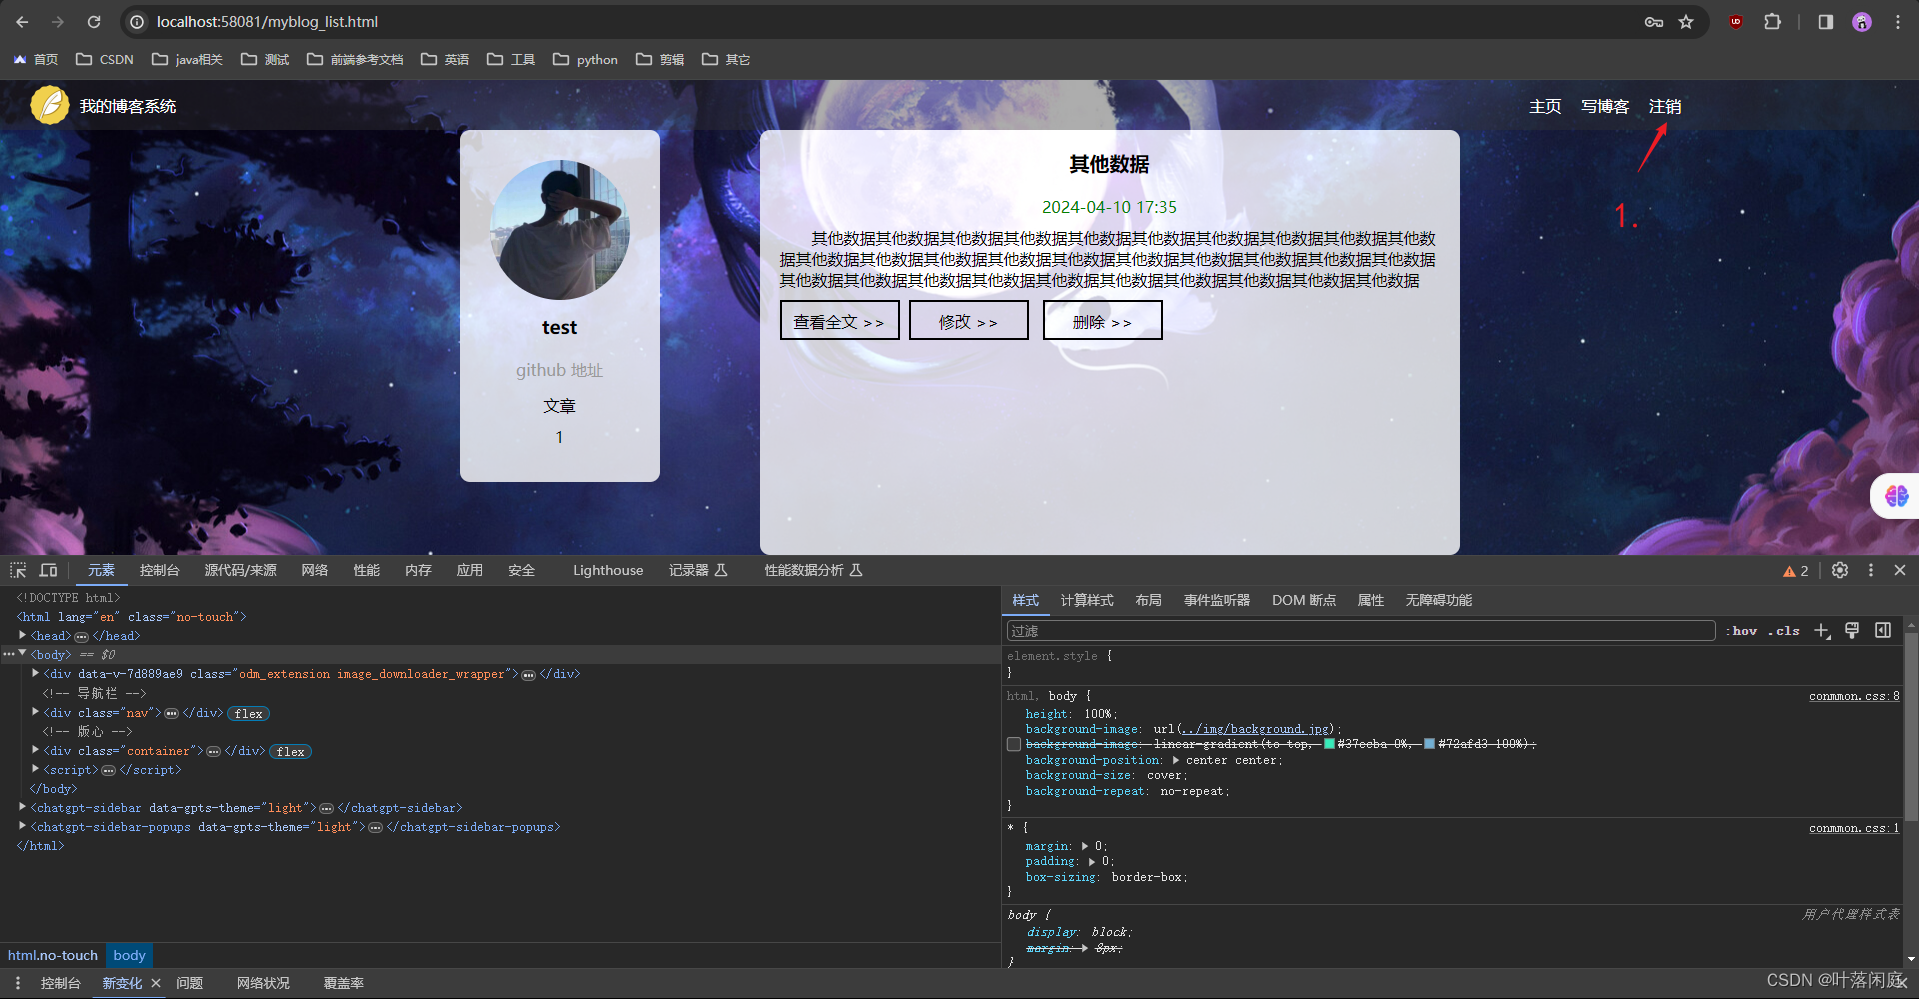Click the 删除 >> button
Viewport: 1919px width, 999px height.
1102,321
